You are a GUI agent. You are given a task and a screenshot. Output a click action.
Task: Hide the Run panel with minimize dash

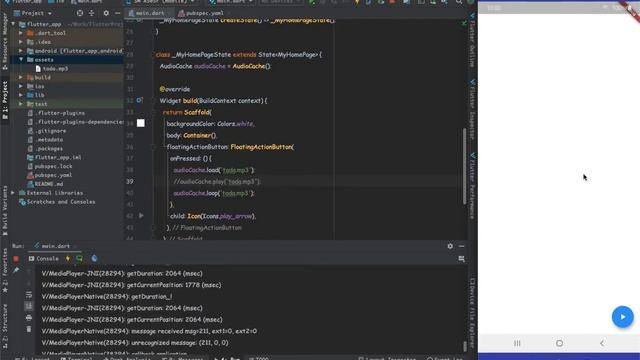point(461,246)
